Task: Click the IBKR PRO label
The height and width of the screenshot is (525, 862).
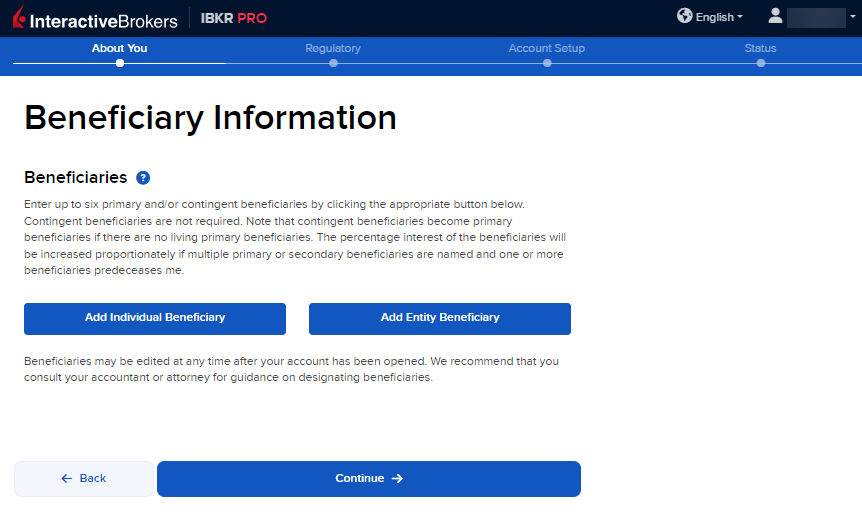Action: [234, 18]
